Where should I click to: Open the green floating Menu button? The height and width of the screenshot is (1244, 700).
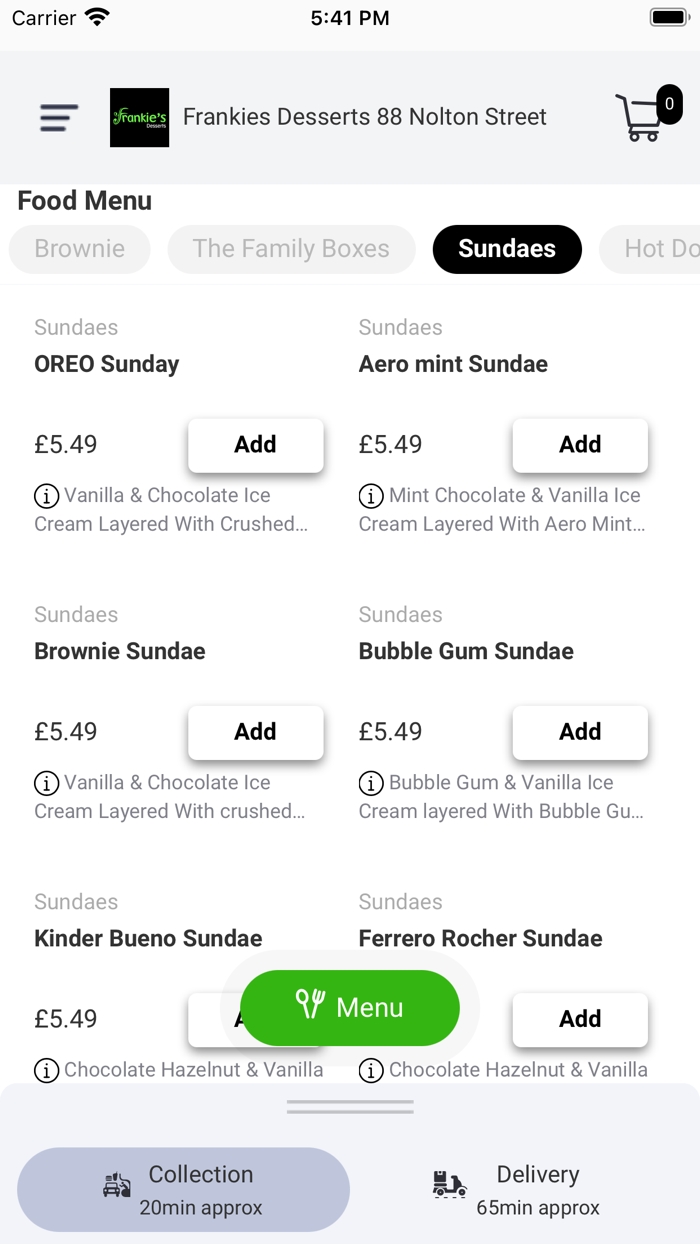click(x=350, y=1007)
